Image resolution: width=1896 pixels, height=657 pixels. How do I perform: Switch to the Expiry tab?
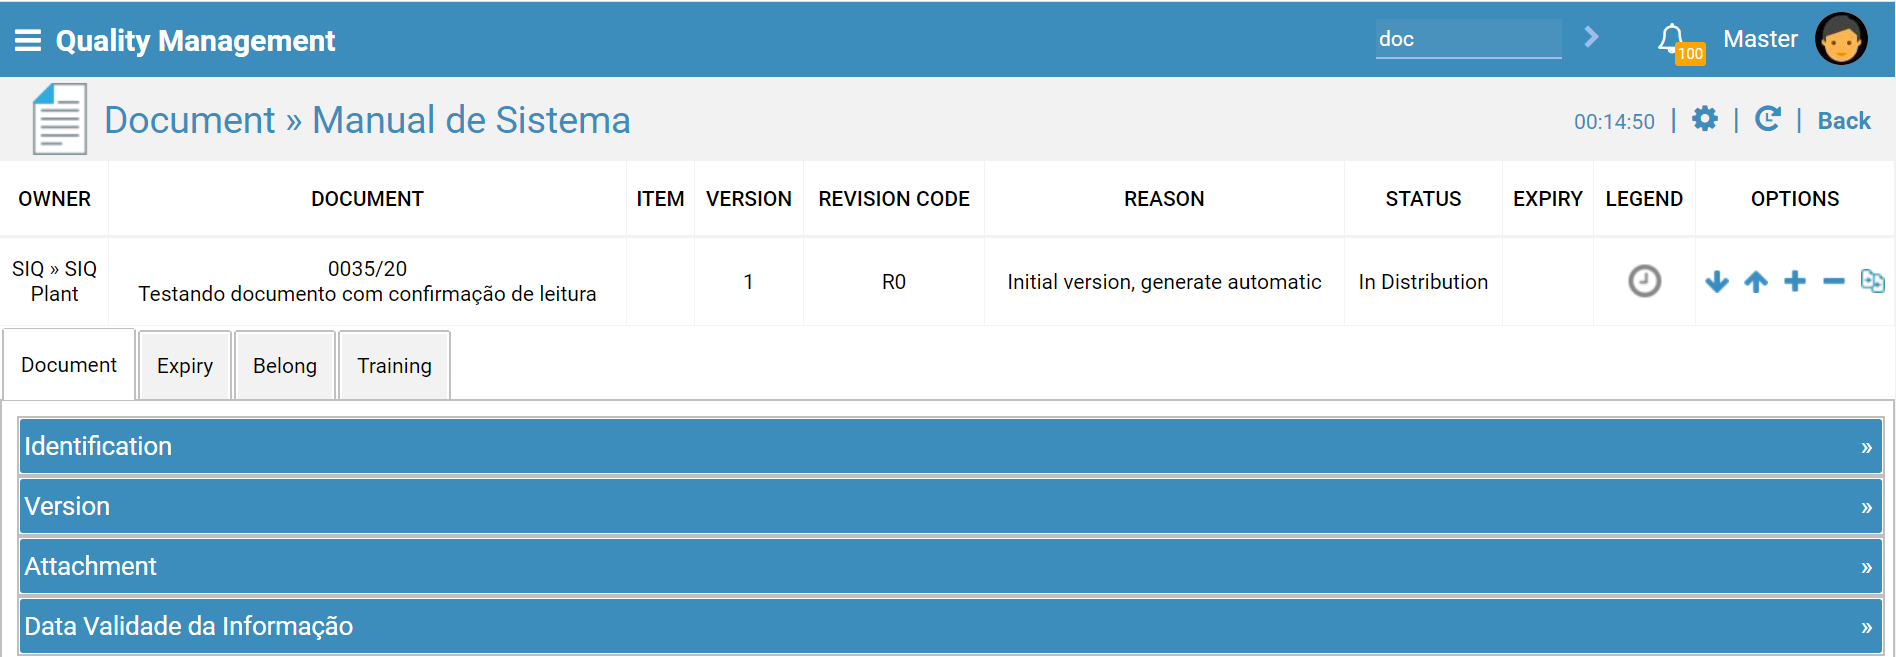[x=185, y=366]
